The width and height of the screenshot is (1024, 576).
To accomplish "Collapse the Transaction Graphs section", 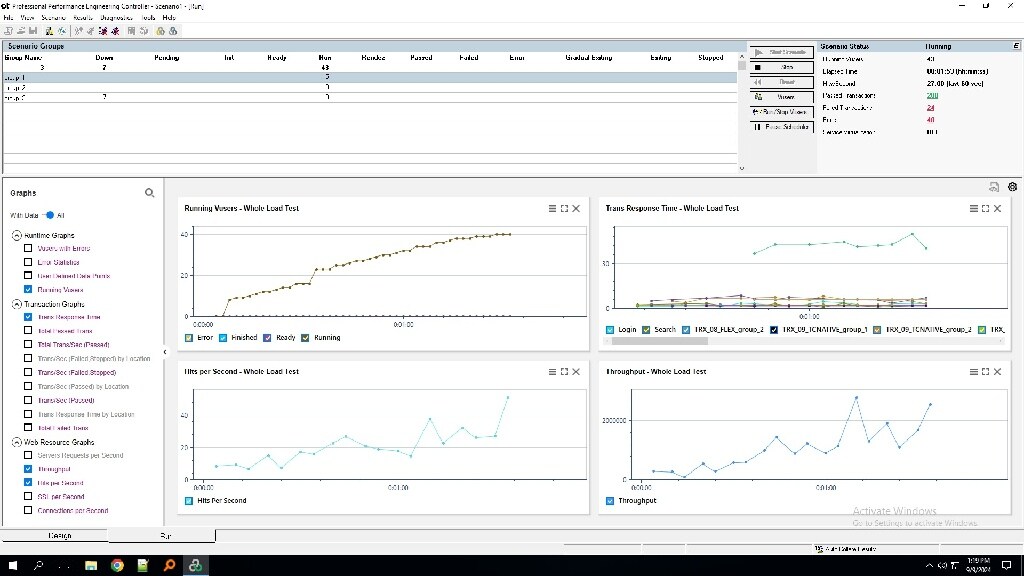I will (x=17, y=304).
